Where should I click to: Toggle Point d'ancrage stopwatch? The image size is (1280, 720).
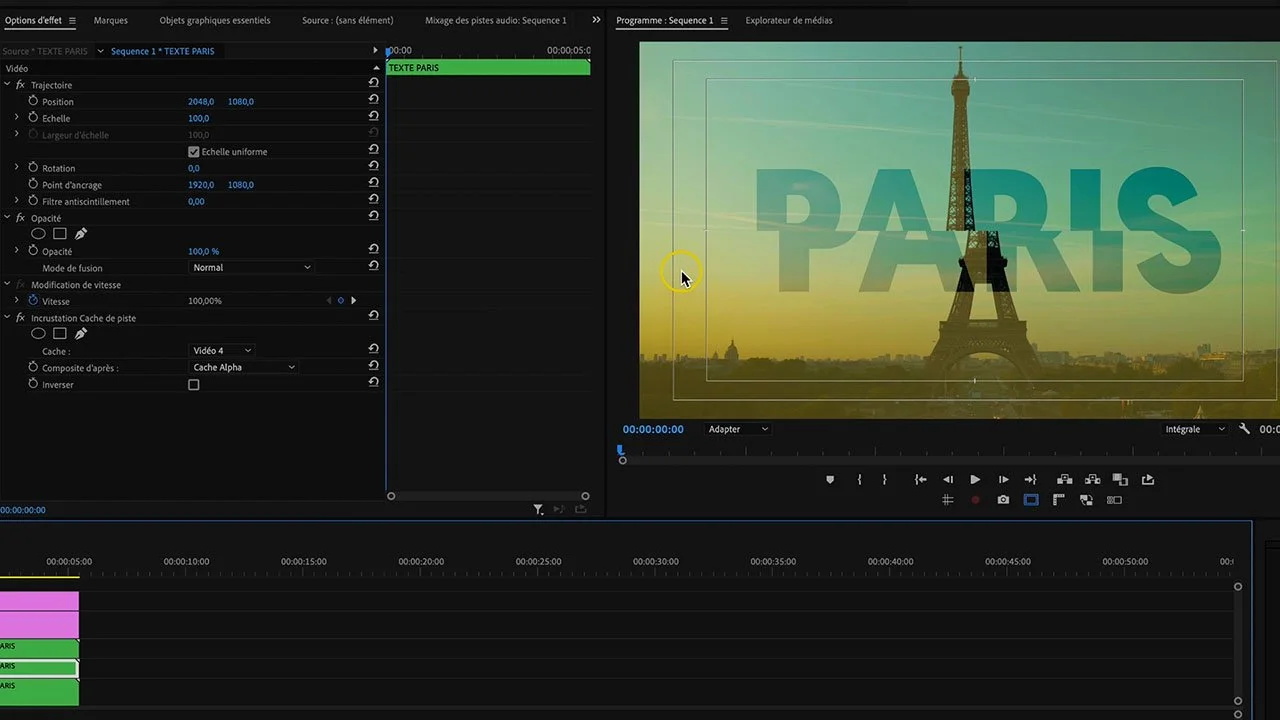[33, 184]
